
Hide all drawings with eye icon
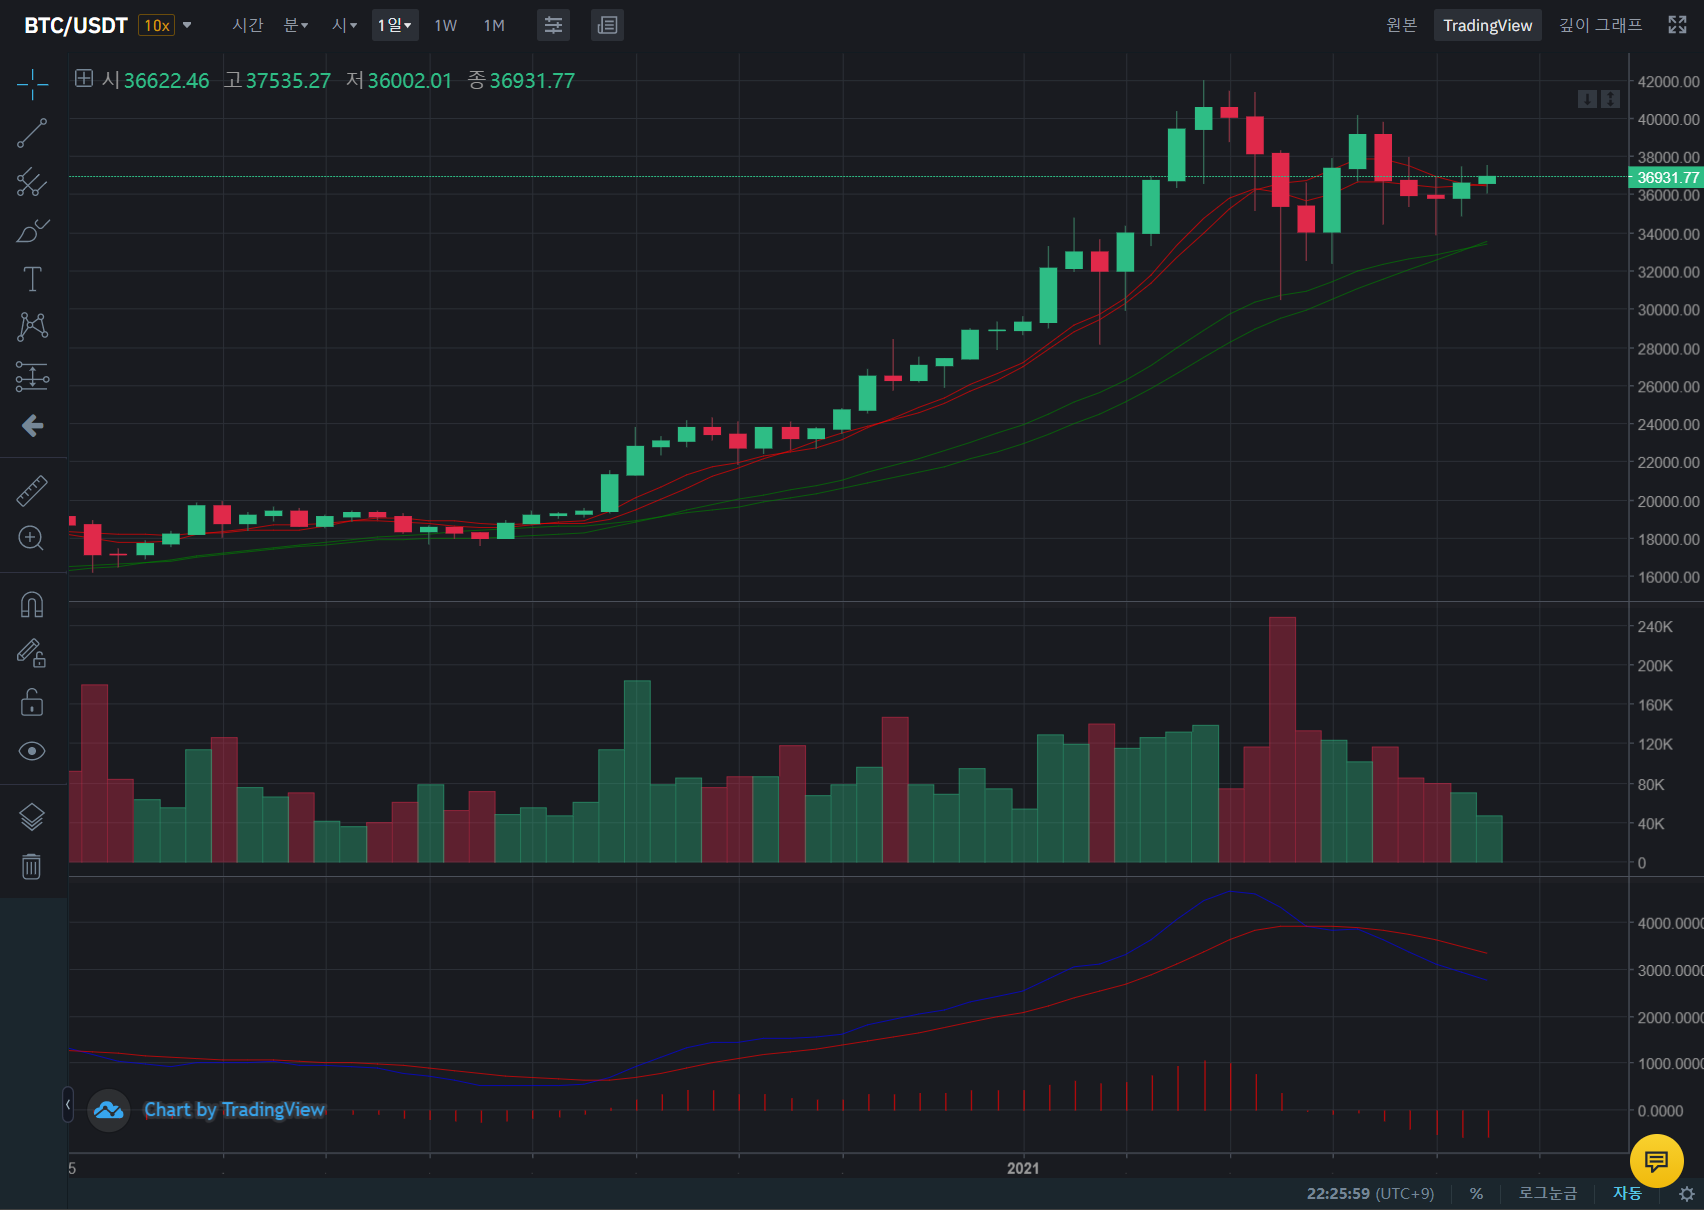point(32,751)
